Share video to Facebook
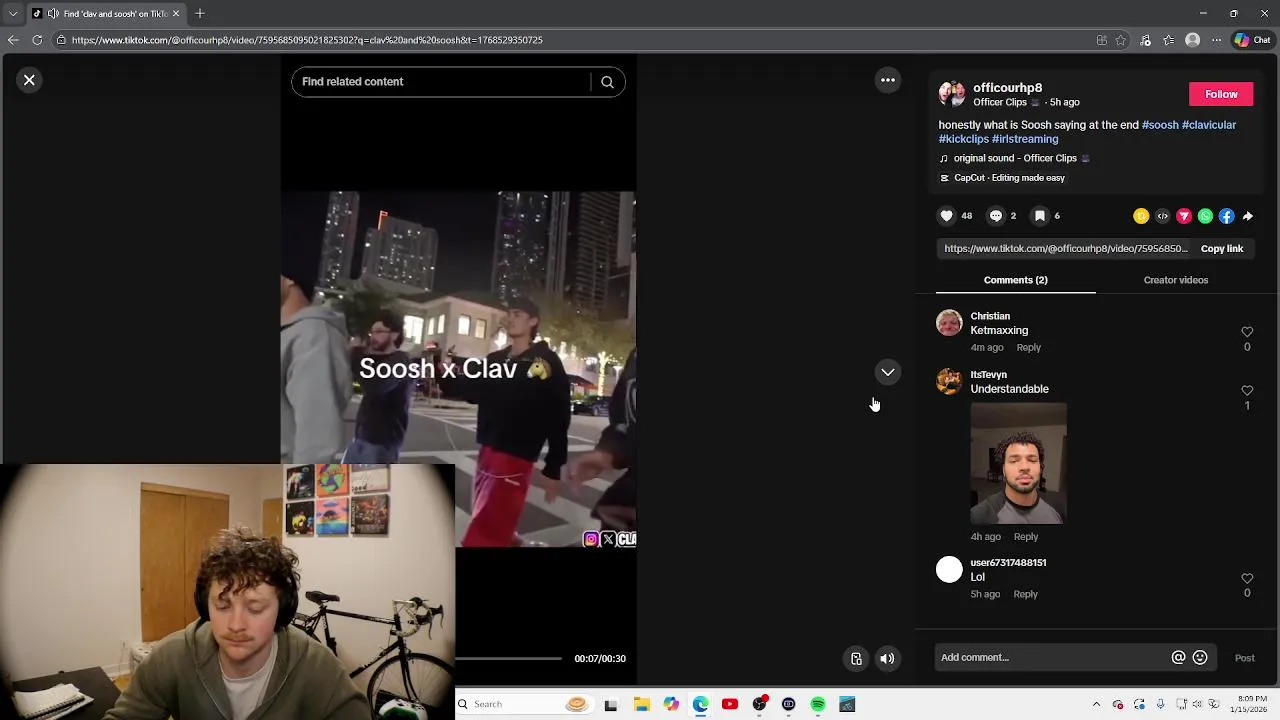The image size is (1280, 720). tap(1227, 216)
